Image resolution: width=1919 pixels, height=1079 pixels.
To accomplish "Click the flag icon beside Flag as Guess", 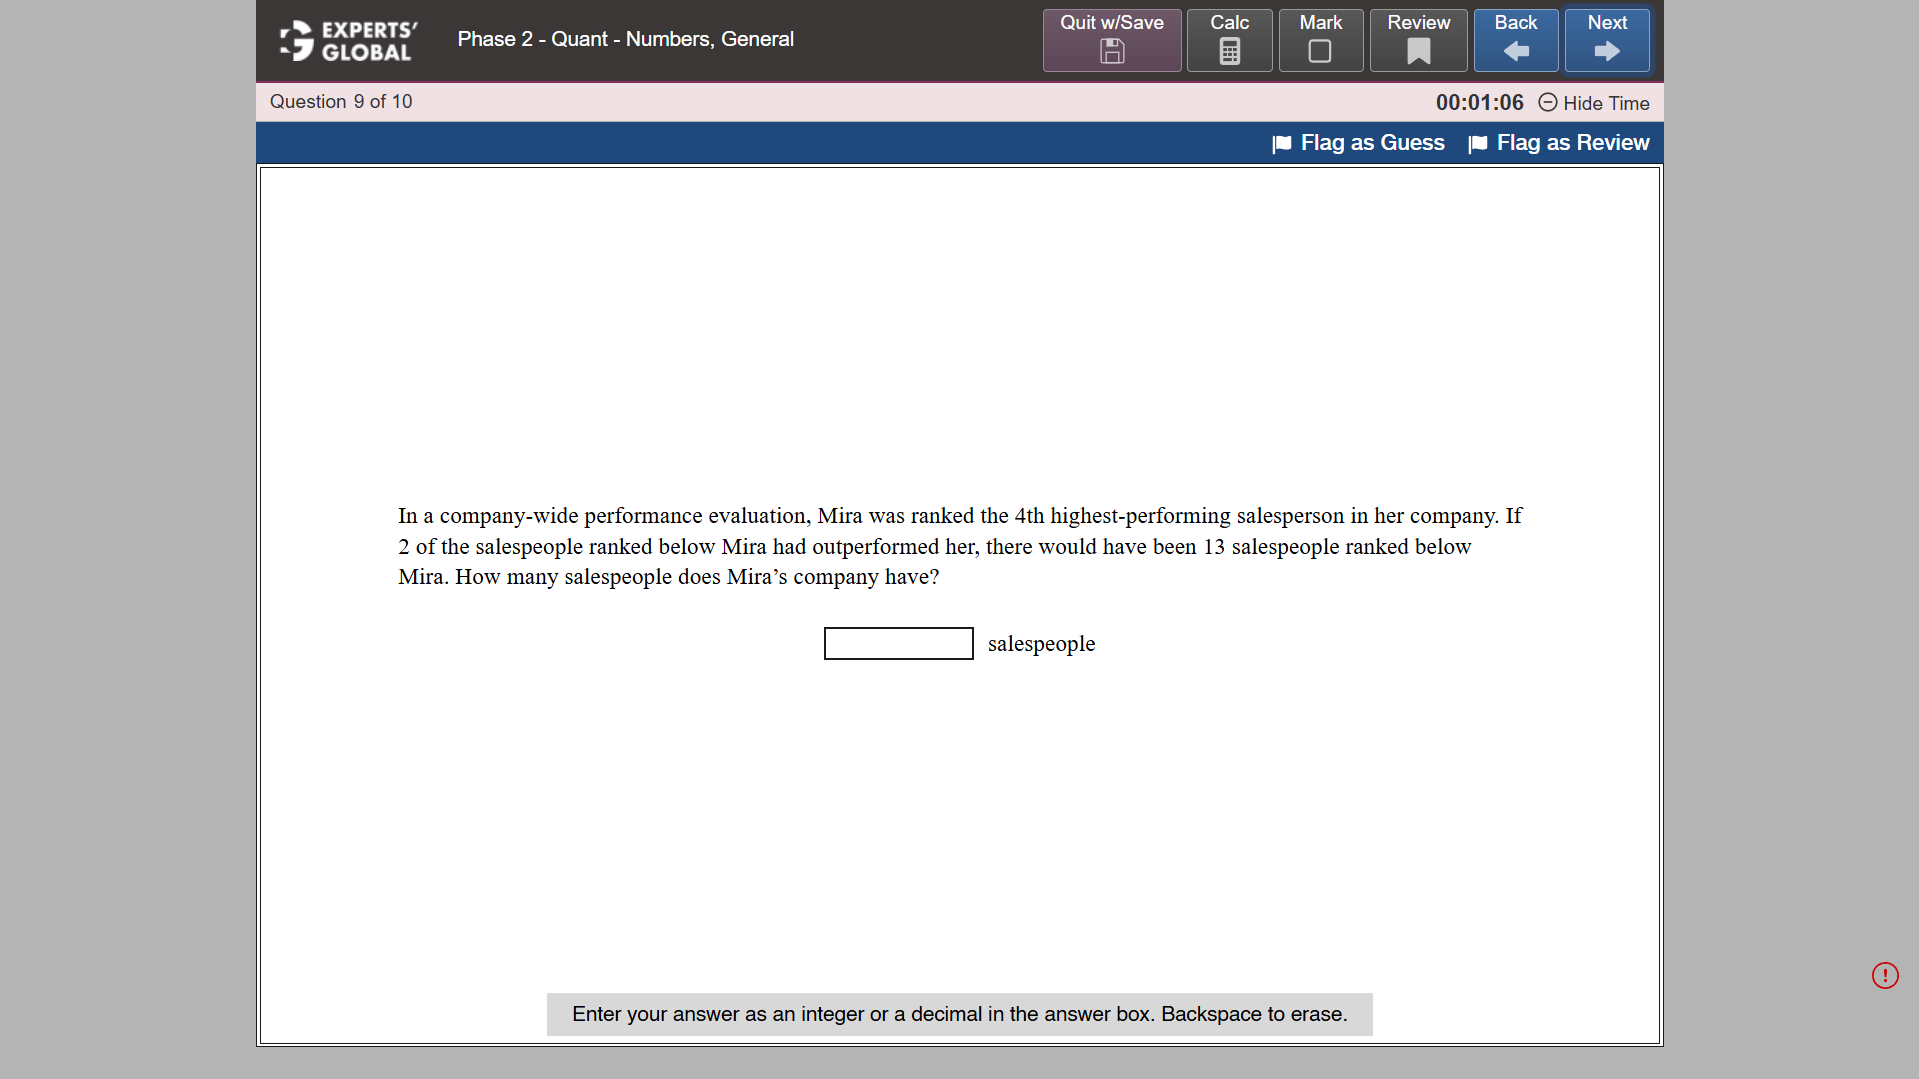I will tap(1281, 143).
